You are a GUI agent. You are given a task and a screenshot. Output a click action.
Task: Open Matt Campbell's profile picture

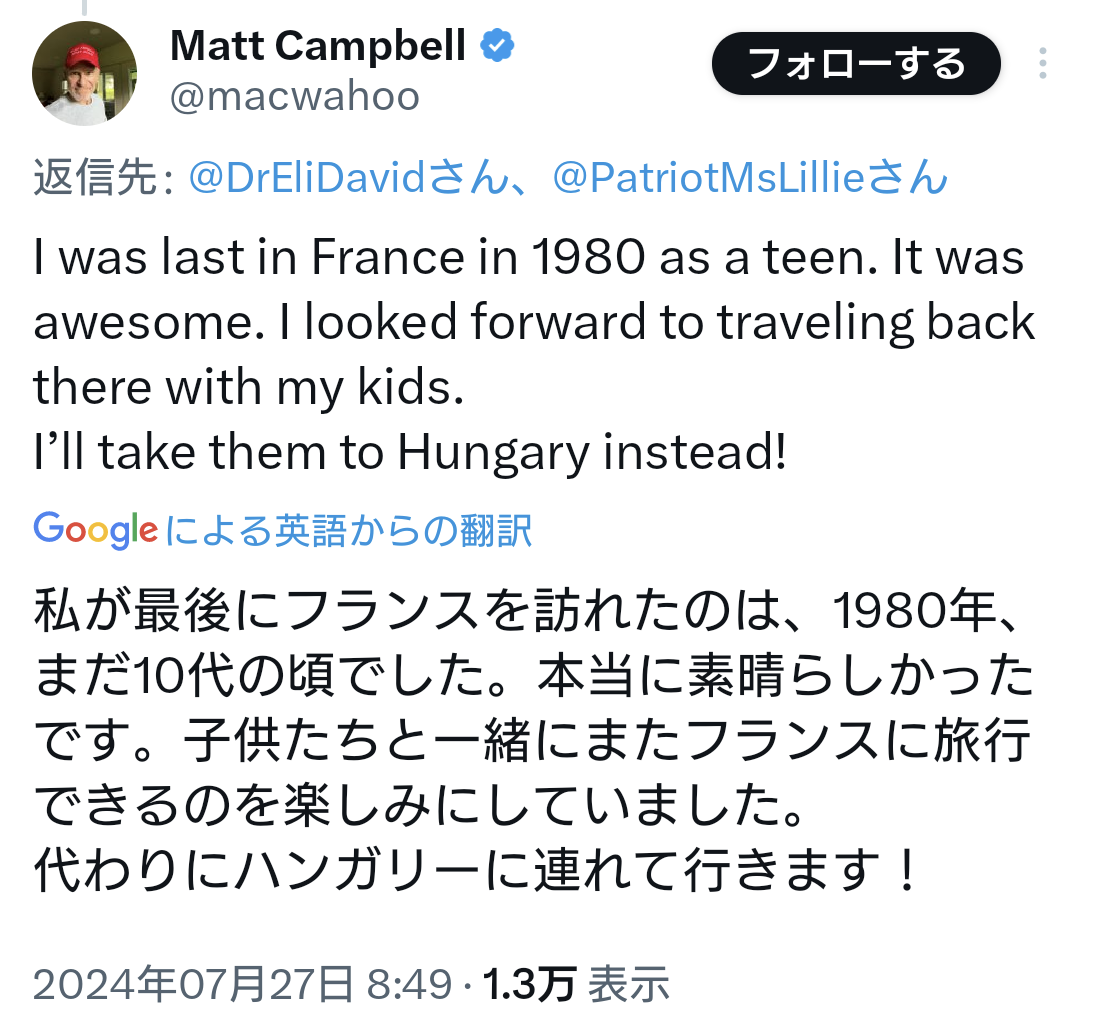pyautogui.click(x=84, y=73)
